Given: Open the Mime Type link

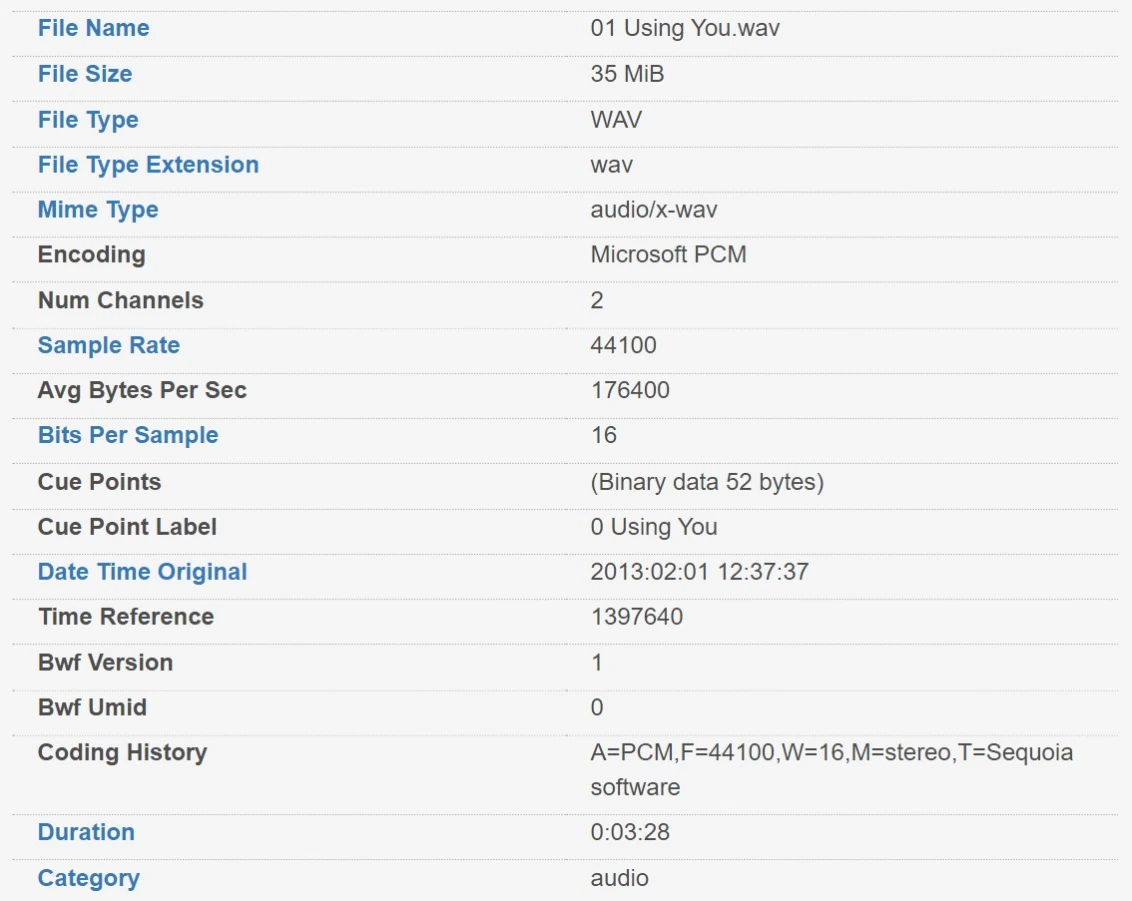Looking at the screenshot, I should [x=98, y=210].
